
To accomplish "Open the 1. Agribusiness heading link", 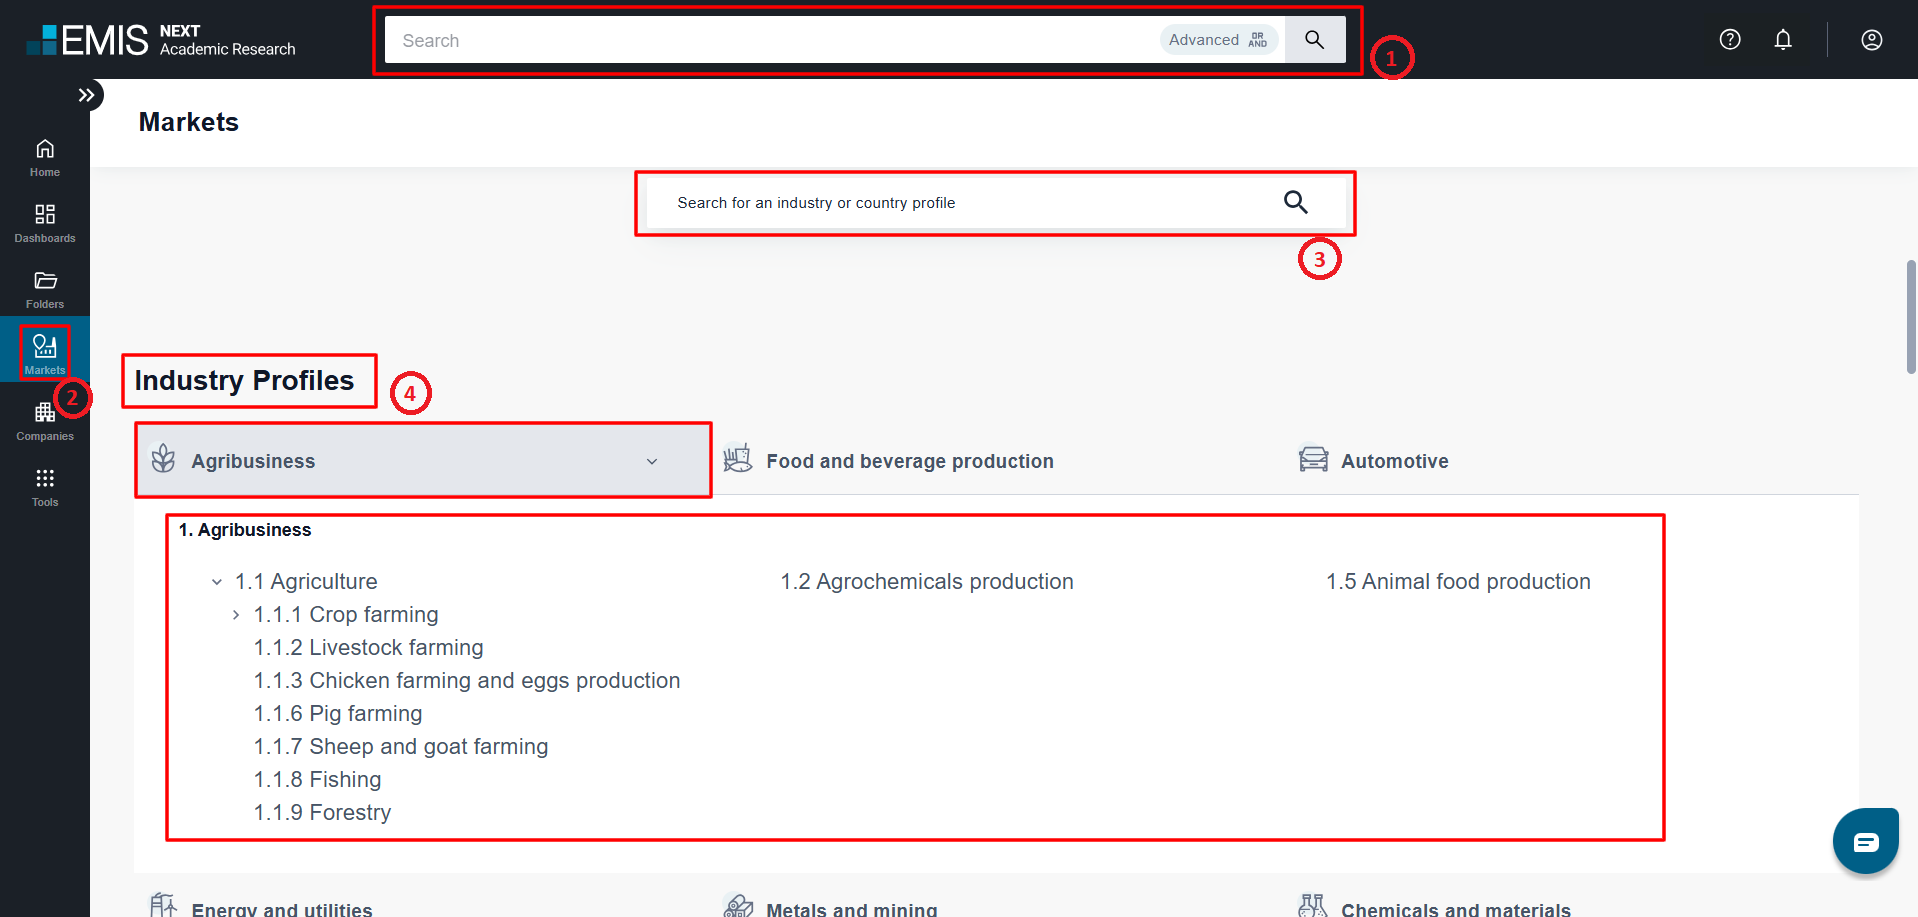I will tap(245, 530).
